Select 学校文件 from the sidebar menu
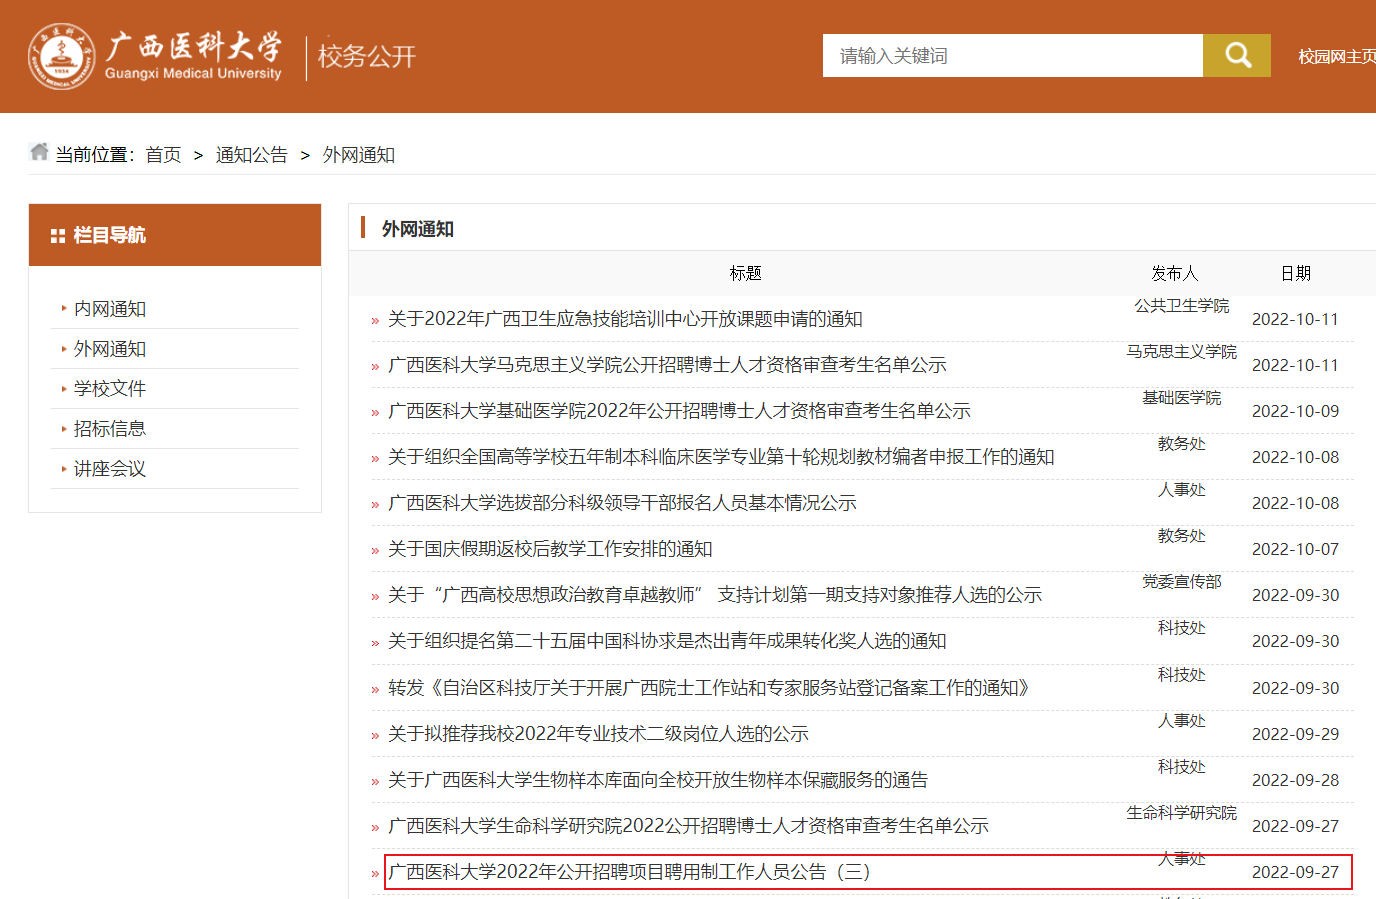Screen dimensions: 1376x899 point(110,389)
